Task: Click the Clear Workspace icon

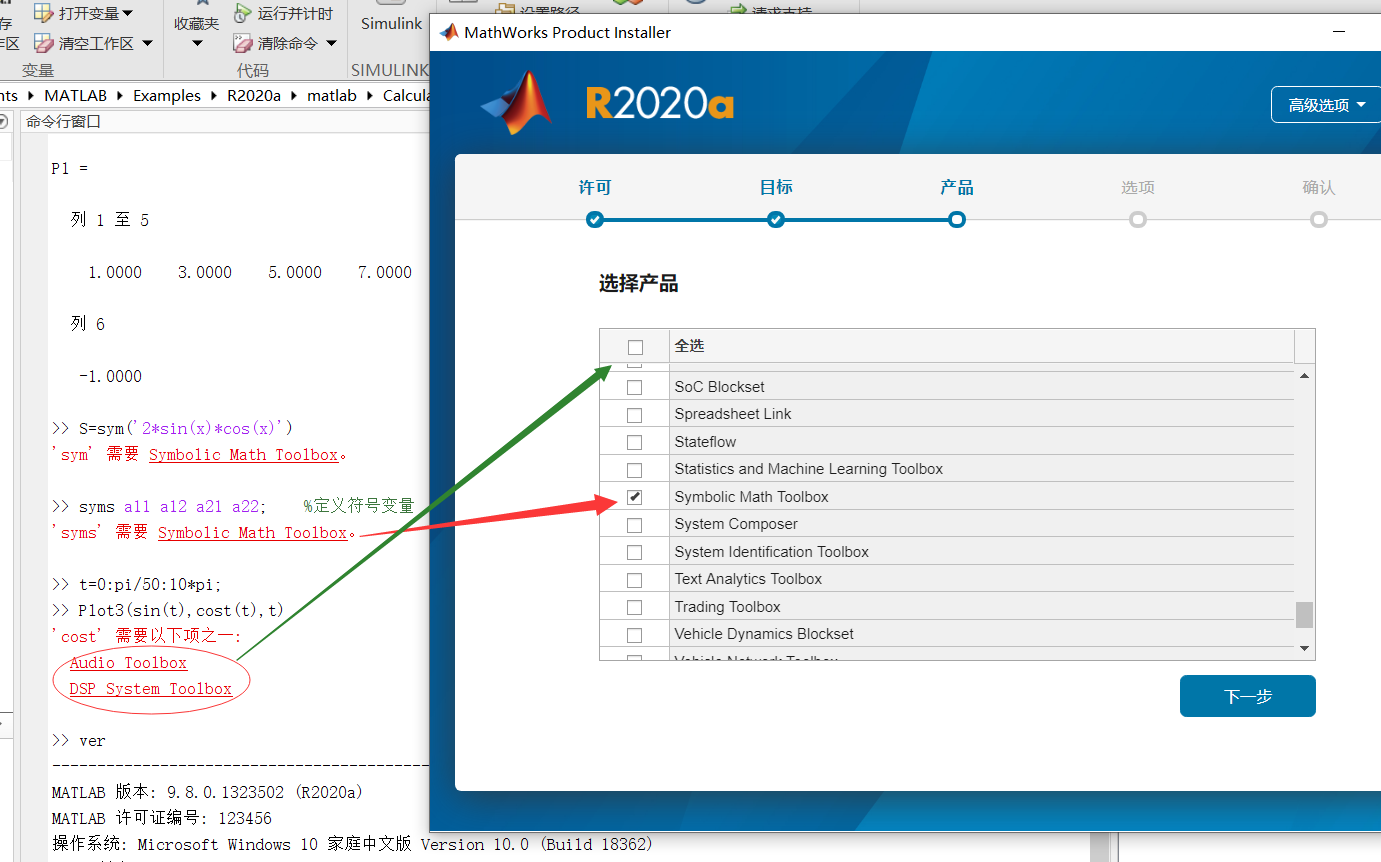Action: tap(42, 44)
